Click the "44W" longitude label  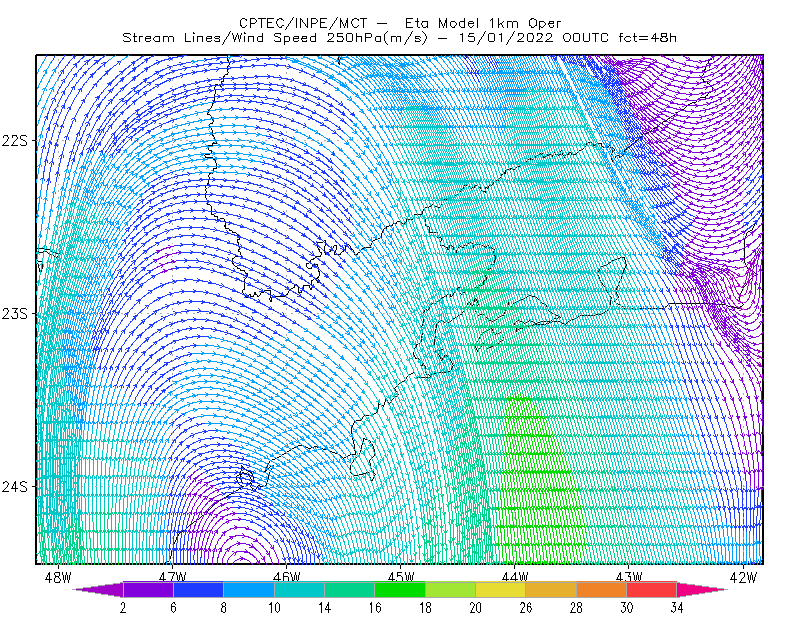[x=515, y=577]
